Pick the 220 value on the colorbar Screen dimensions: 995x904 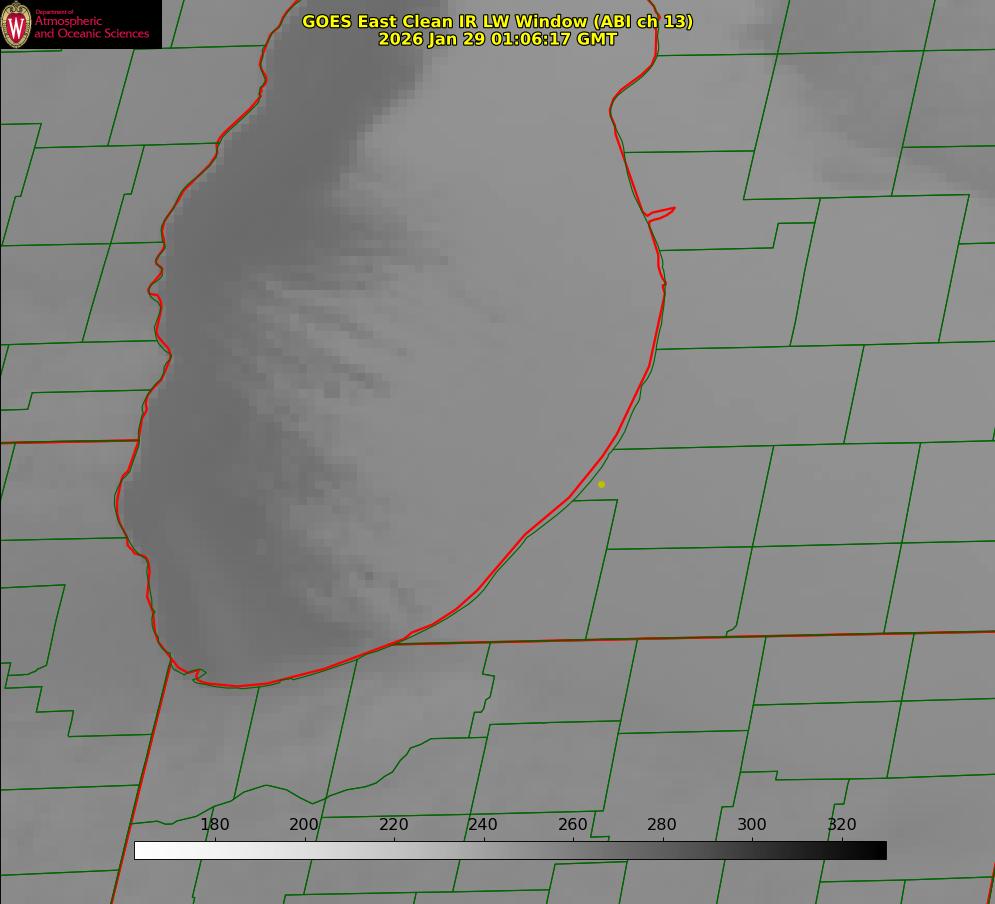coord(394,825)
